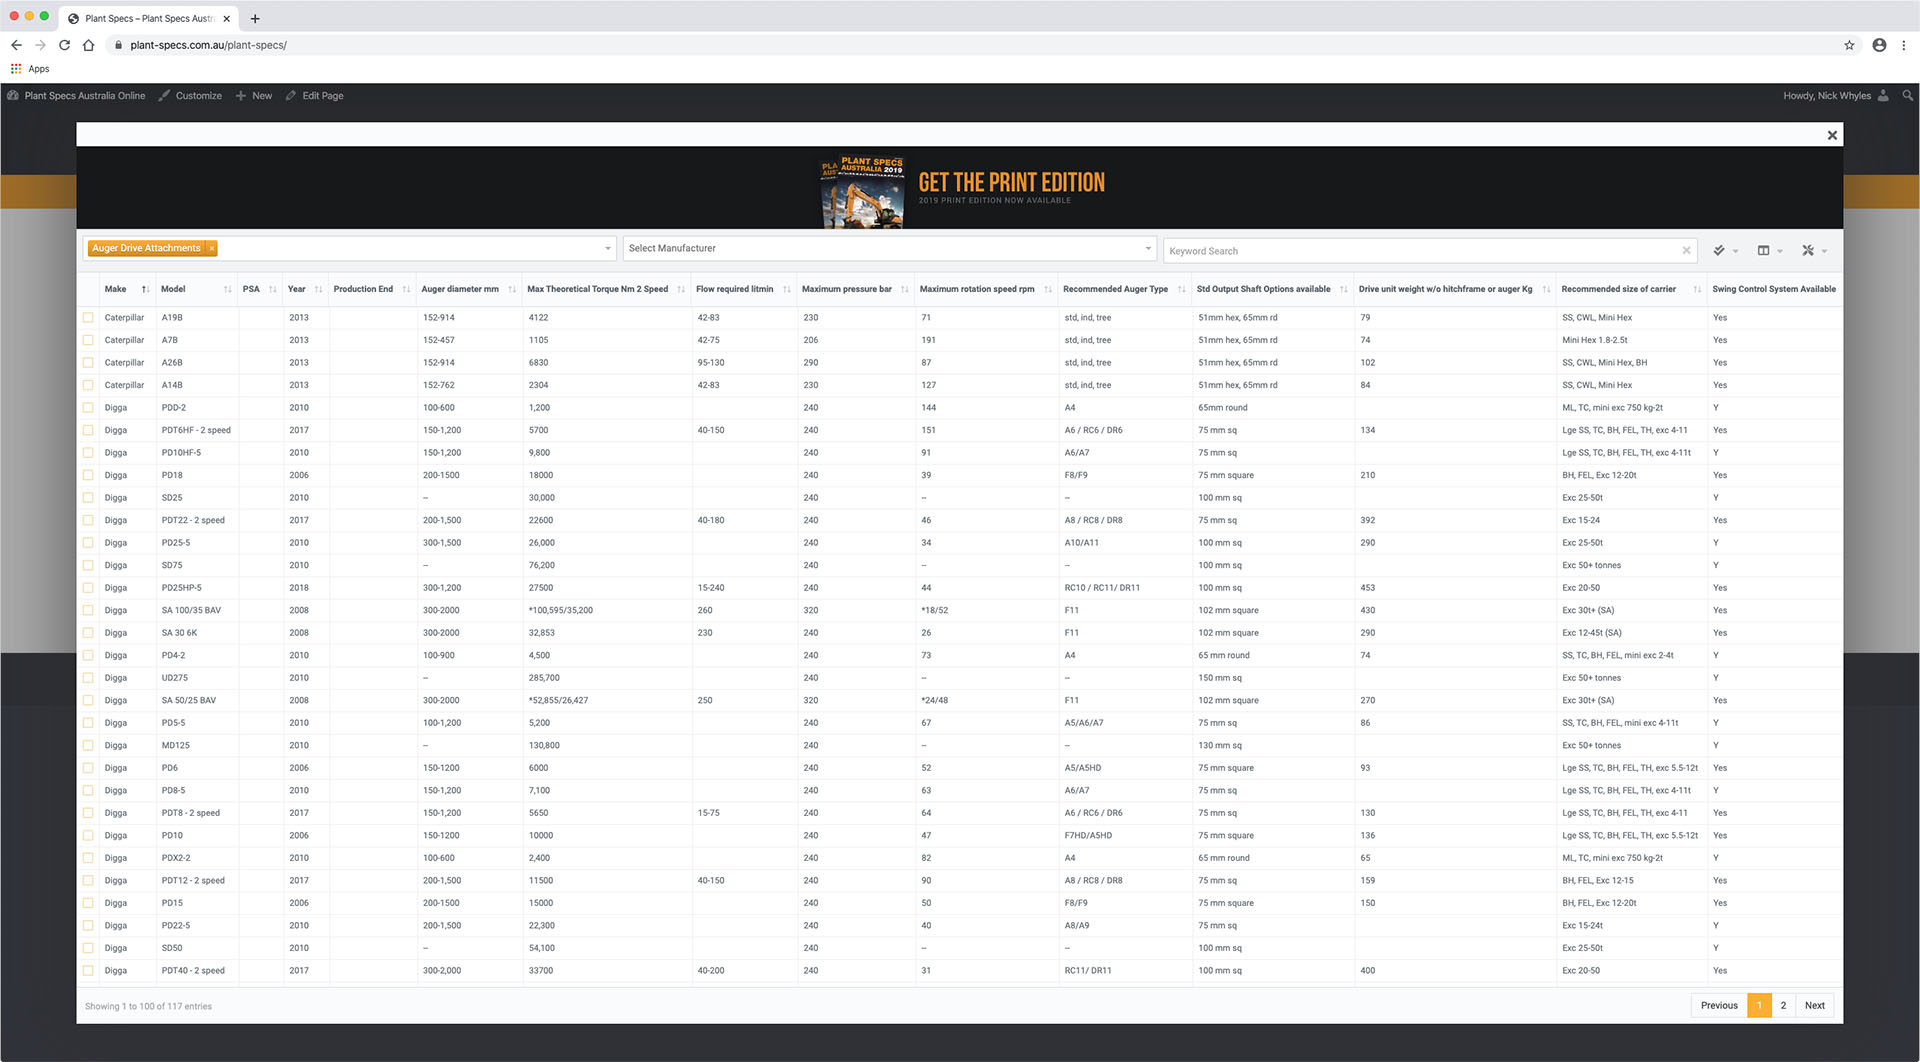
Task: Click the tools wrench icon
Action: 1809,251
